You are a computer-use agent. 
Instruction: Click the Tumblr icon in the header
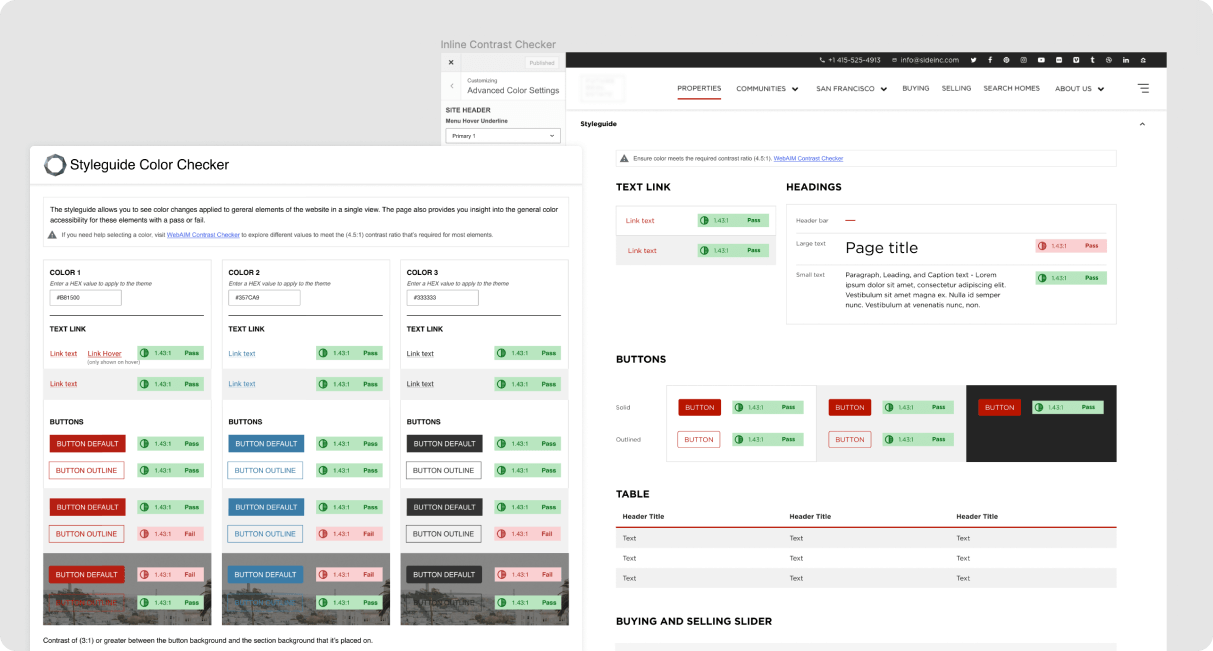tap(1092, 59)
